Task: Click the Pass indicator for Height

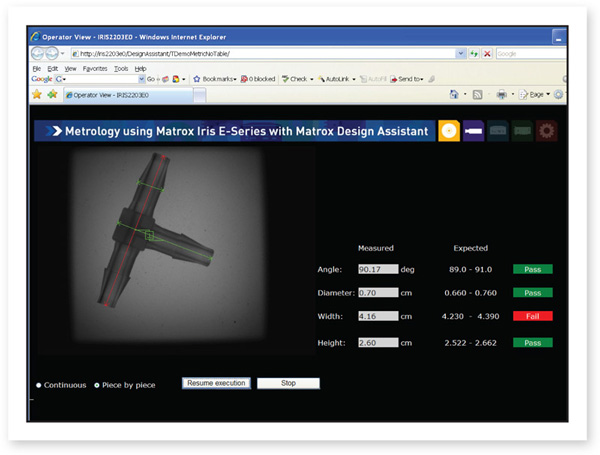Action: point(533,342)
